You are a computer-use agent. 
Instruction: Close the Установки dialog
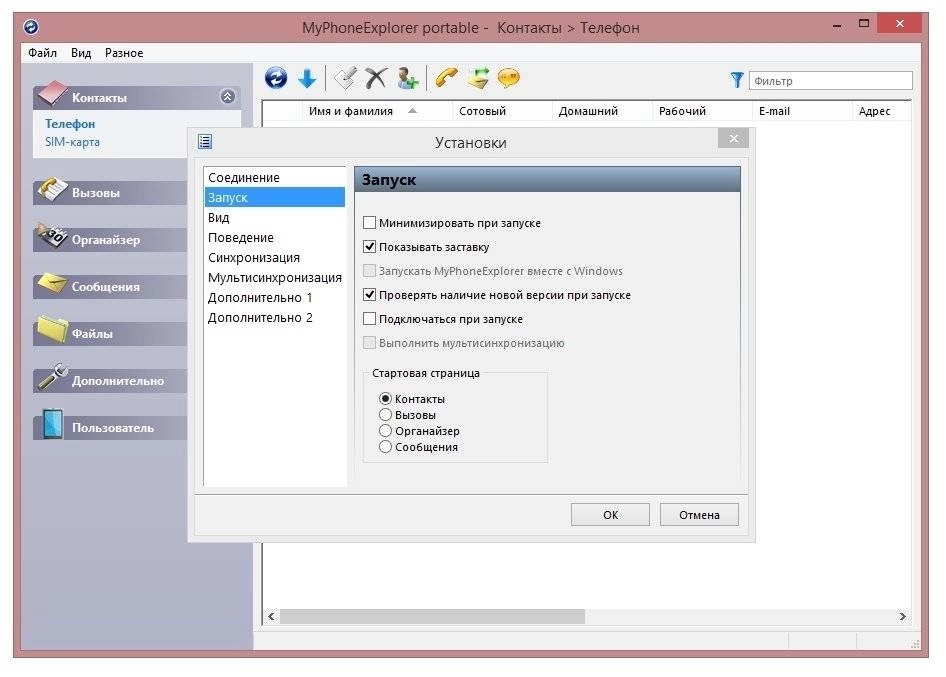click(734, 139)
